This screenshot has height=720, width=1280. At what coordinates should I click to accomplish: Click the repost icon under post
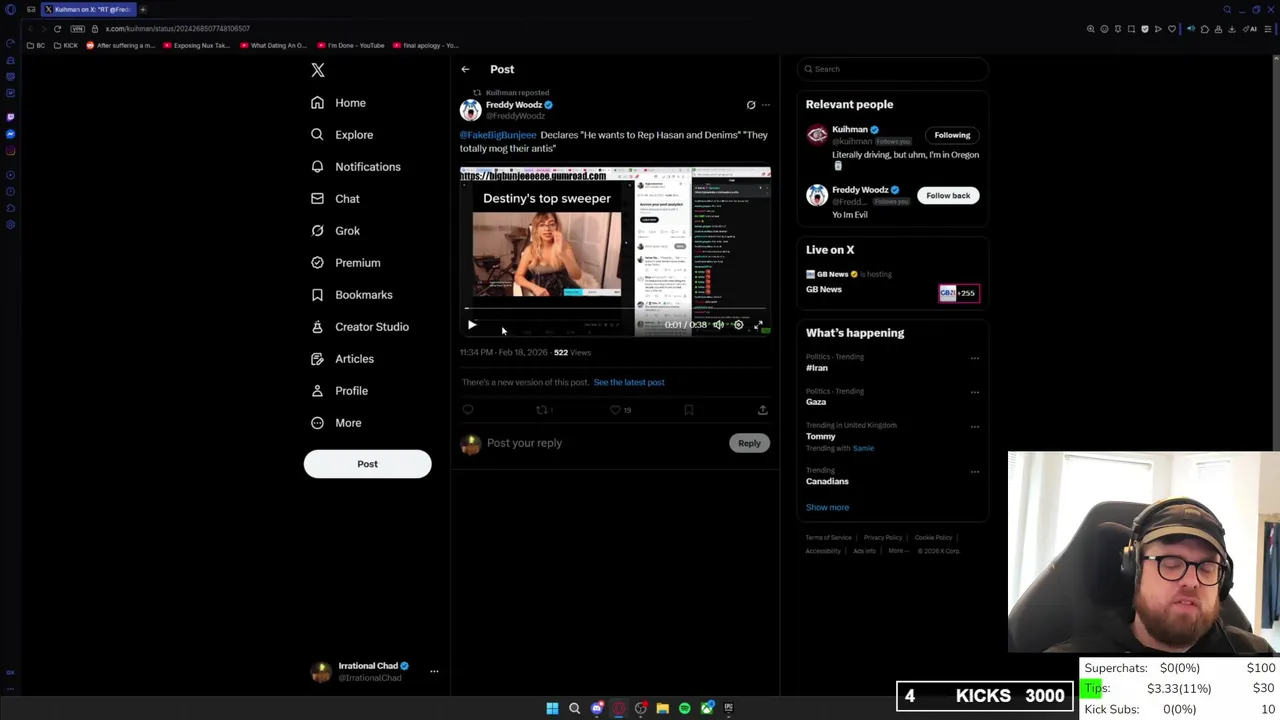544,410
